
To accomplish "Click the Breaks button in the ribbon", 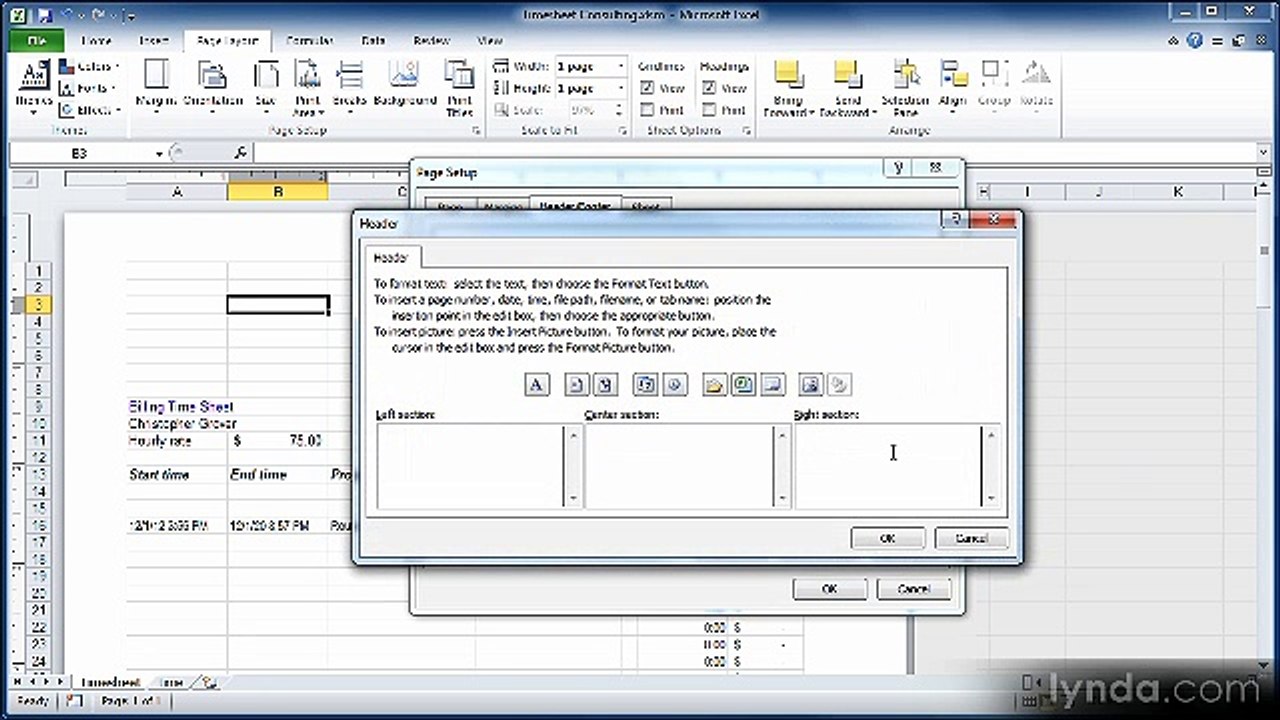I will click(349, 88).
